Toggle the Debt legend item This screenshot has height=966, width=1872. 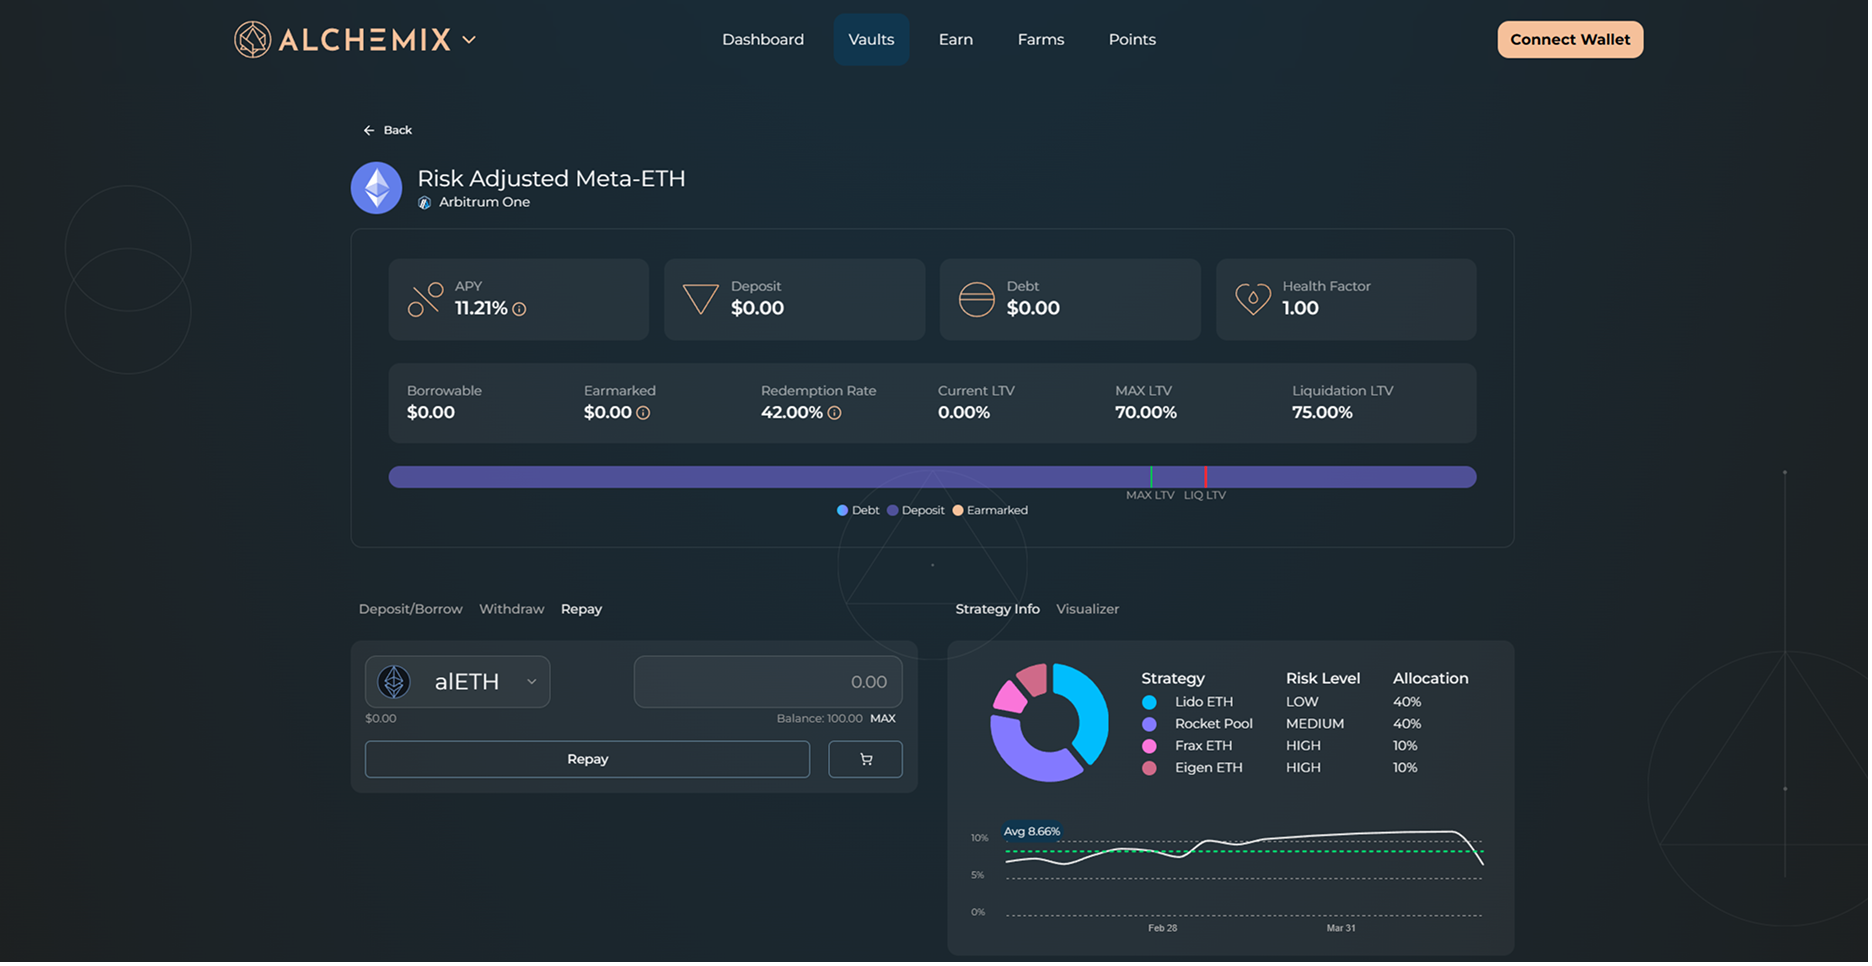857,510
